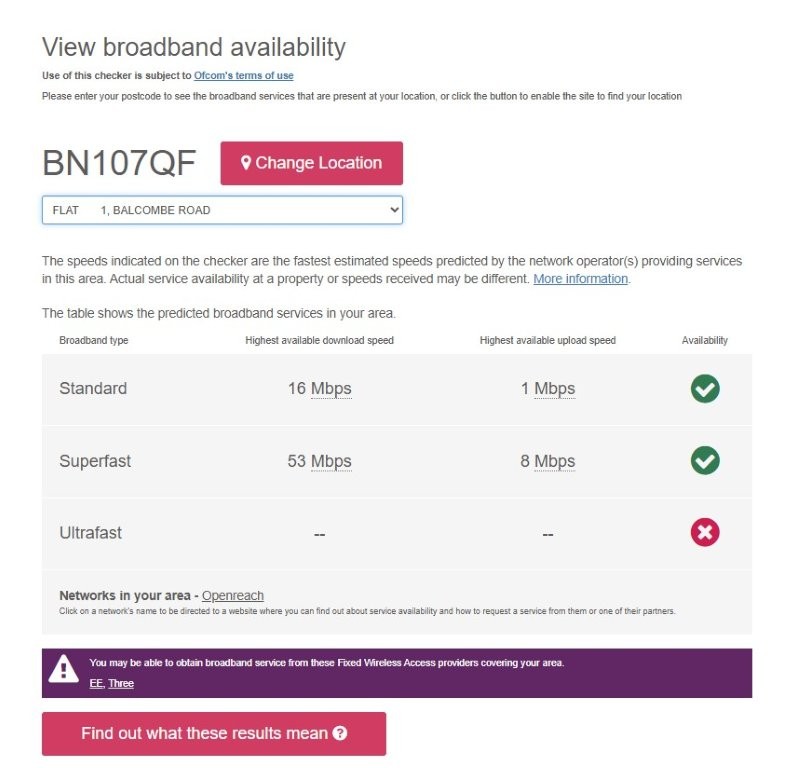Viewport: 787px width, 768px height.
Task: Click the Ultrafast broadband type row label
Action: (90, 533)
